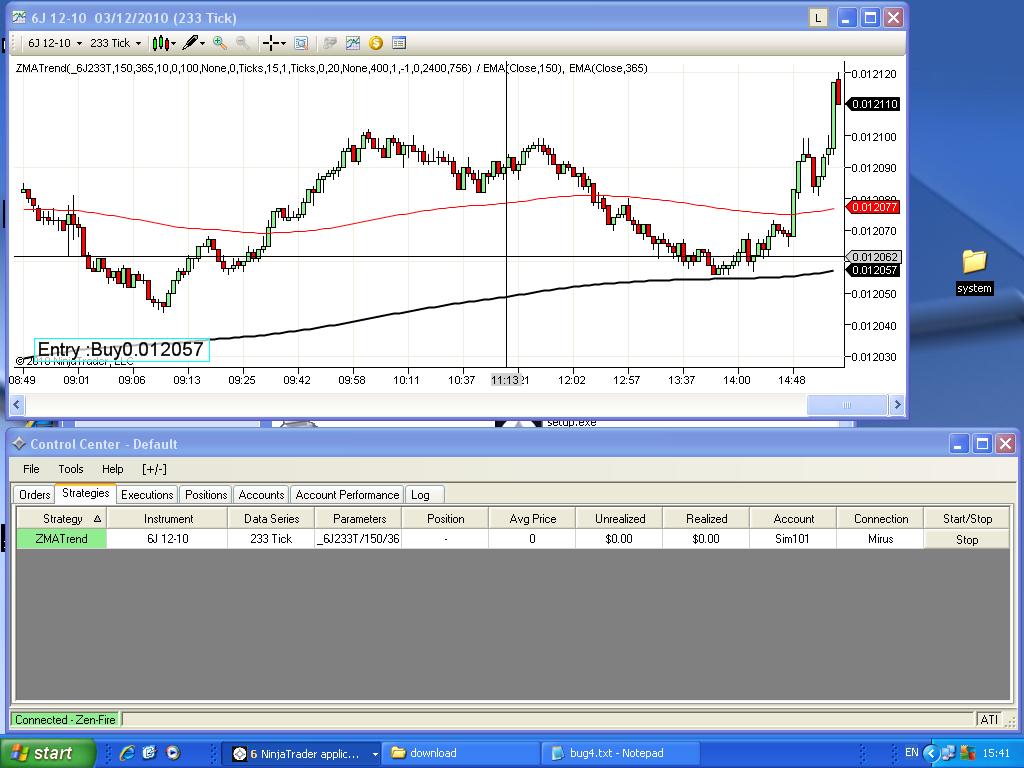Open the system folder on desktop
This screenshot has width=1024, height=768.
click(974, 271)
